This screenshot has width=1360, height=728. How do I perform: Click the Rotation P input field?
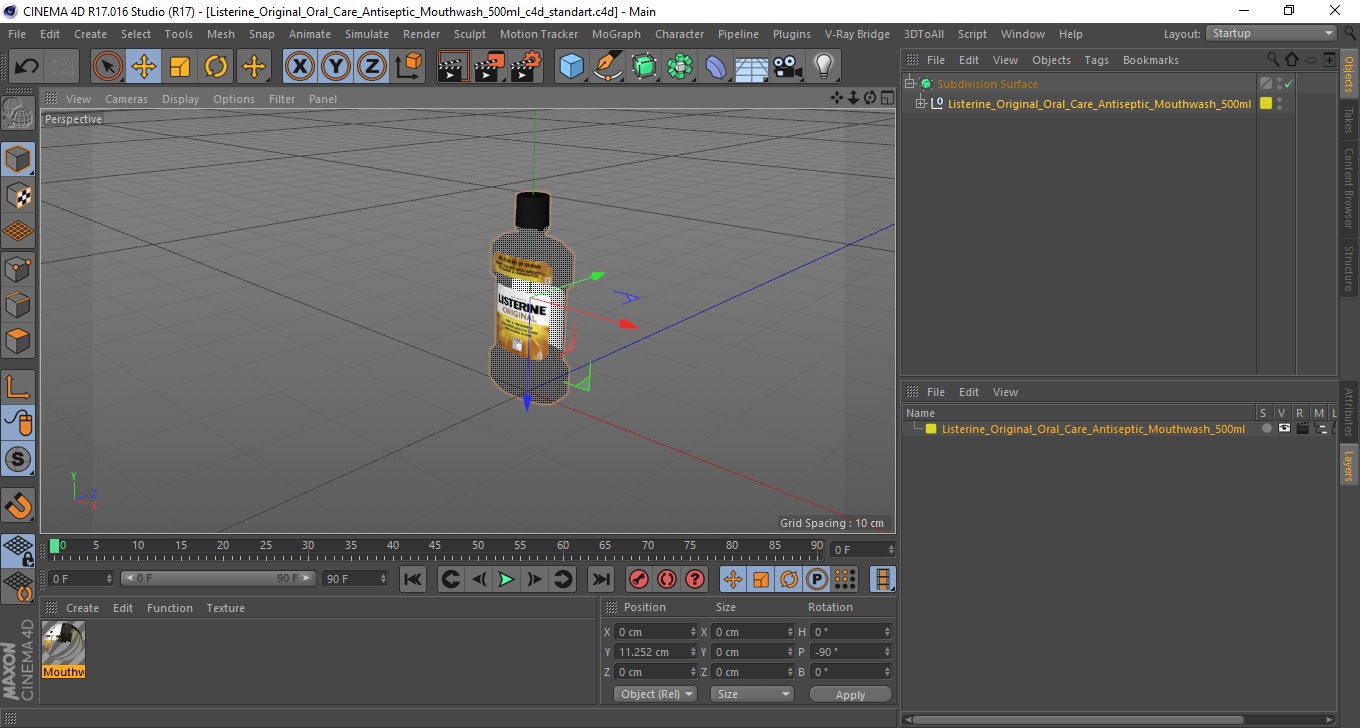(851, 652)
